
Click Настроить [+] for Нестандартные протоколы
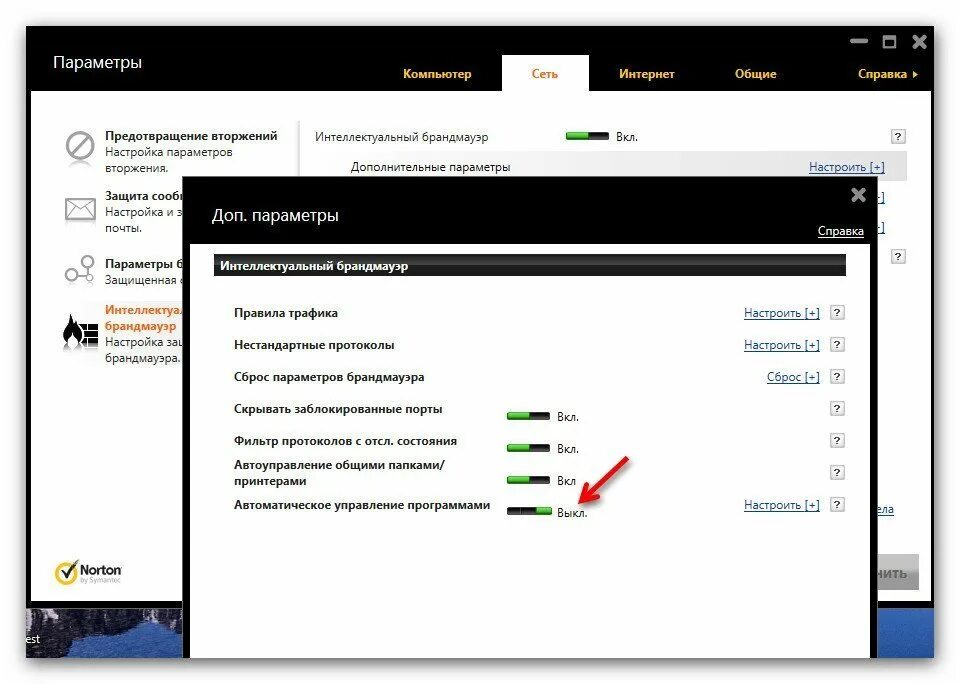781,345
